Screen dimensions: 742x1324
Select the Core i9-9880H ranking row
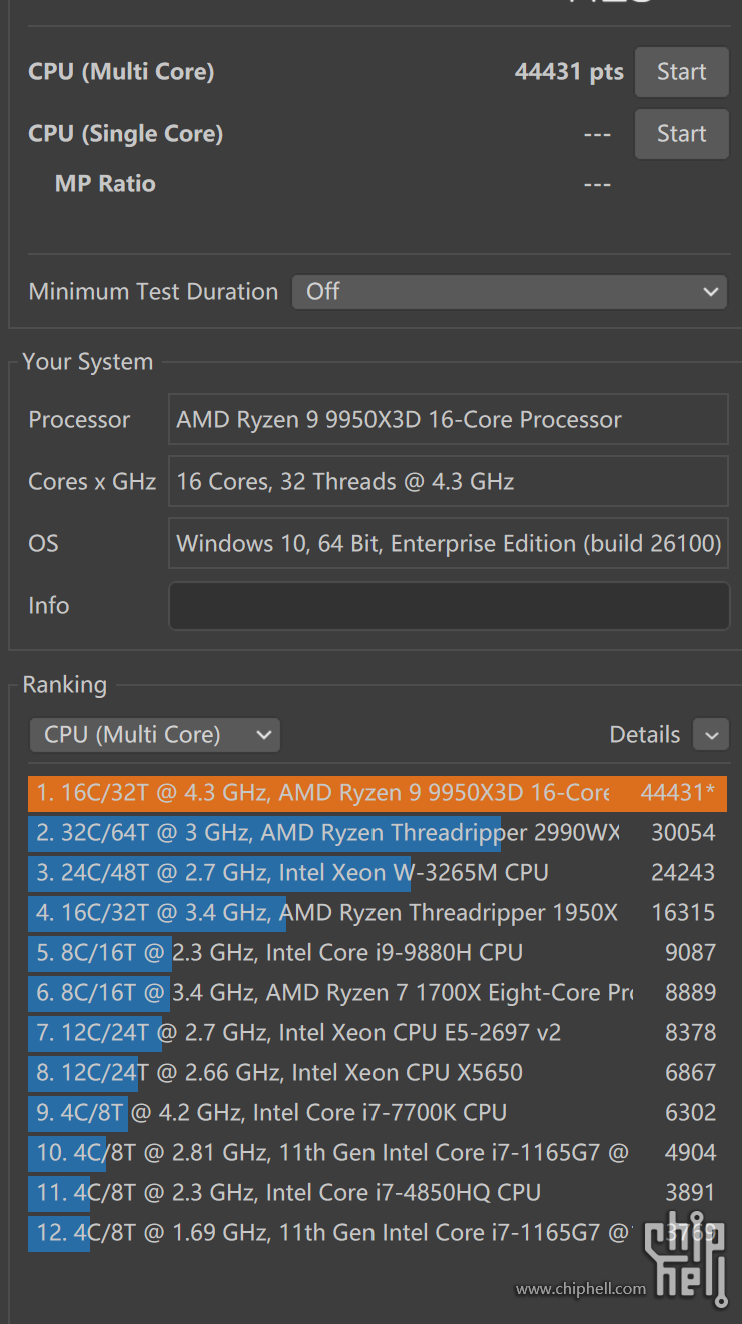[x=377, y=953]
